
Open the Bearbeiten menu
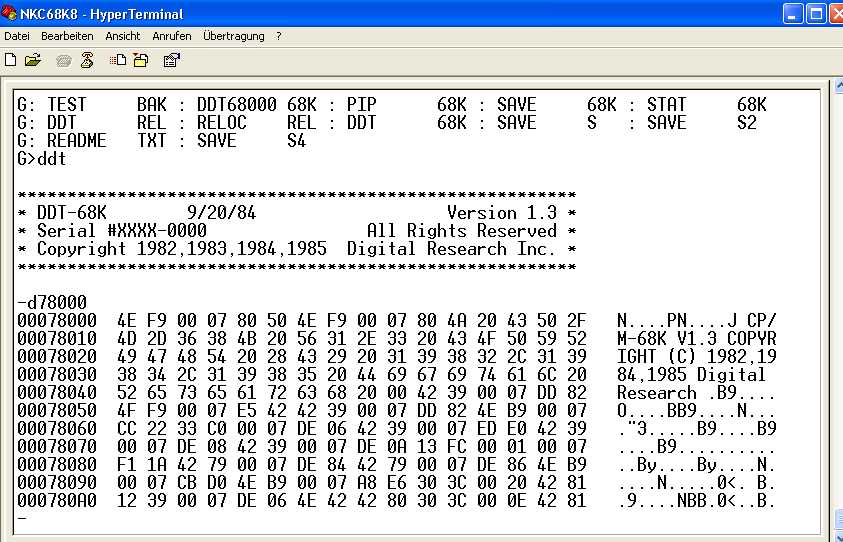(x=67, y=36)
